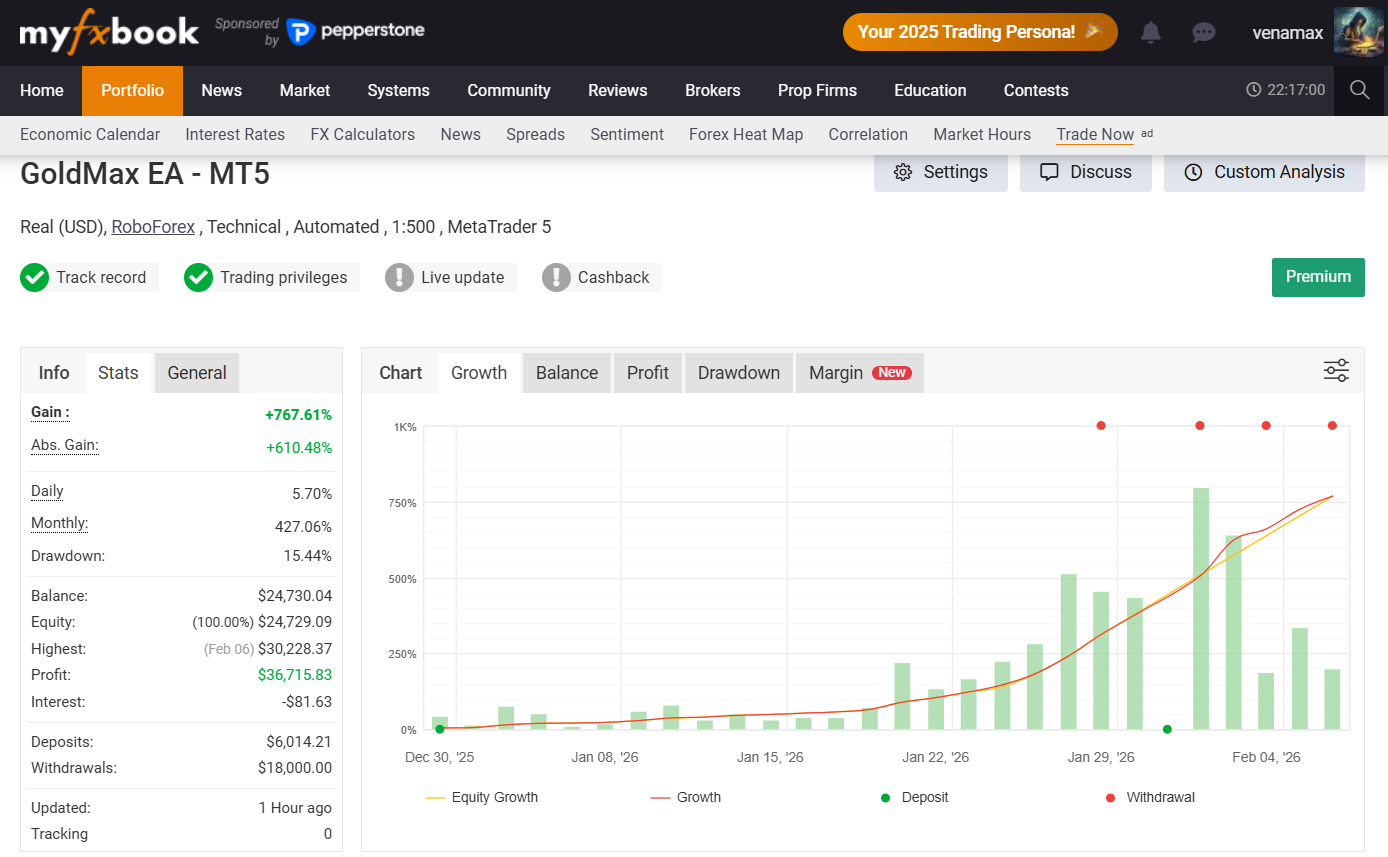The width and height of the screenshot is (1388, 857).
Task: Click the underlined Gain label
Action: coord(50,412)
